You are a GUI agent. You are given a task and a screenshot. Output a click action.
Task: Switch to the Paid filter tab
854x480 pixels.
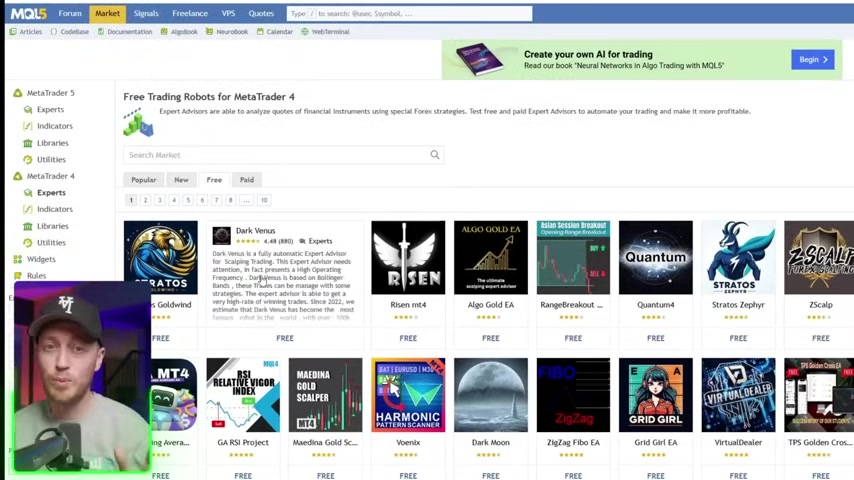pyautogui.click(x=247, y=180)
